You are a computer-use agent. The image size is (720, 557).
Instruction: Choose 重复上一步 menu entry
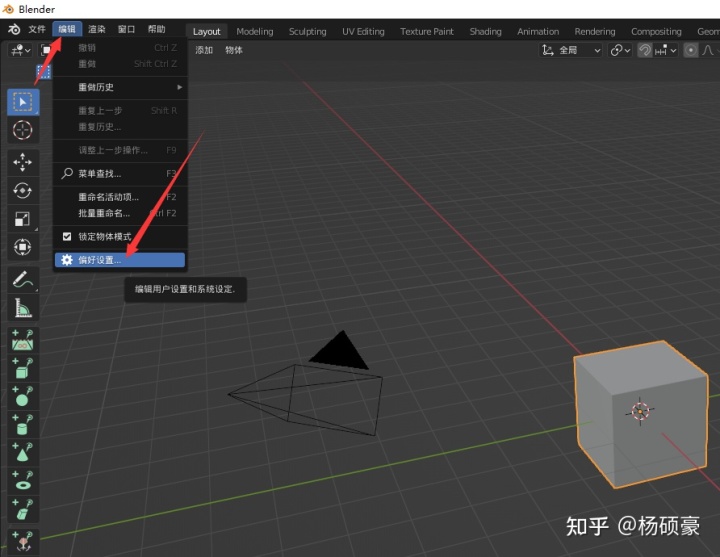pyautogui.click(x=120, y=111)
